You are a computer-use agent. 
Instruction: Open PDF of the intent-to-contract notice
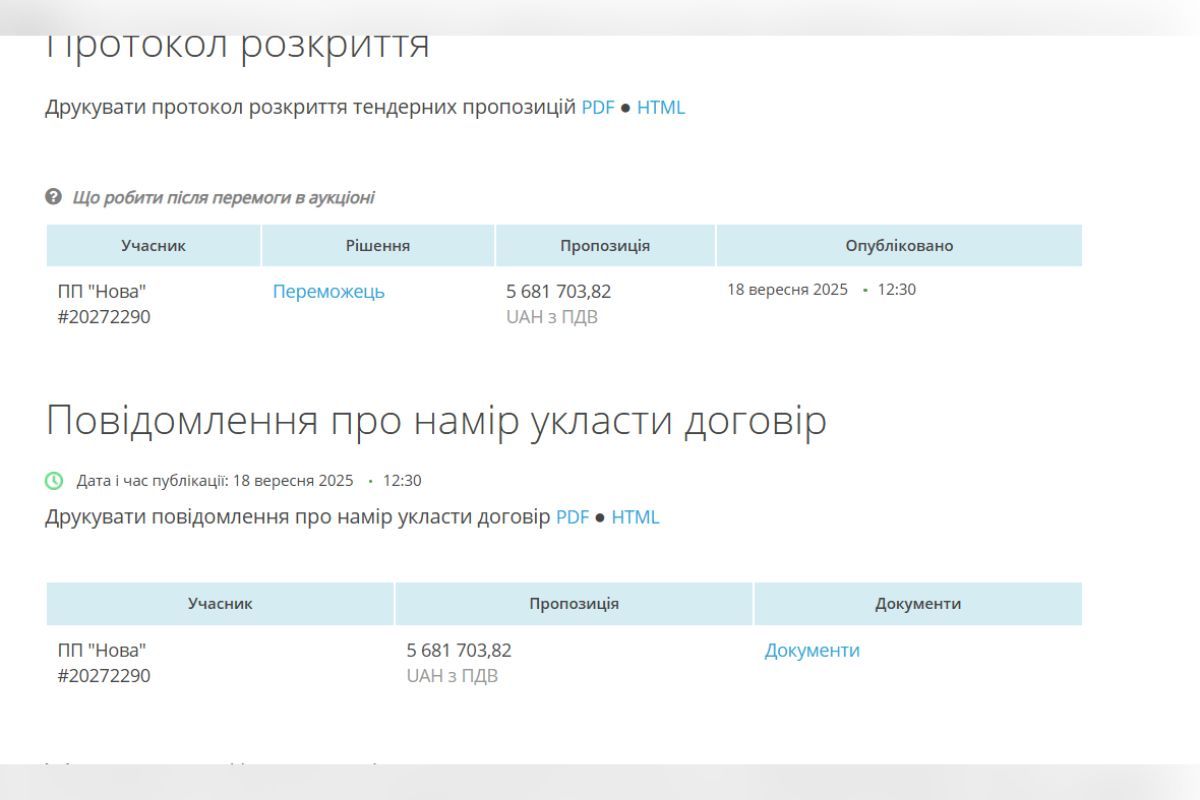coord(572,517)
